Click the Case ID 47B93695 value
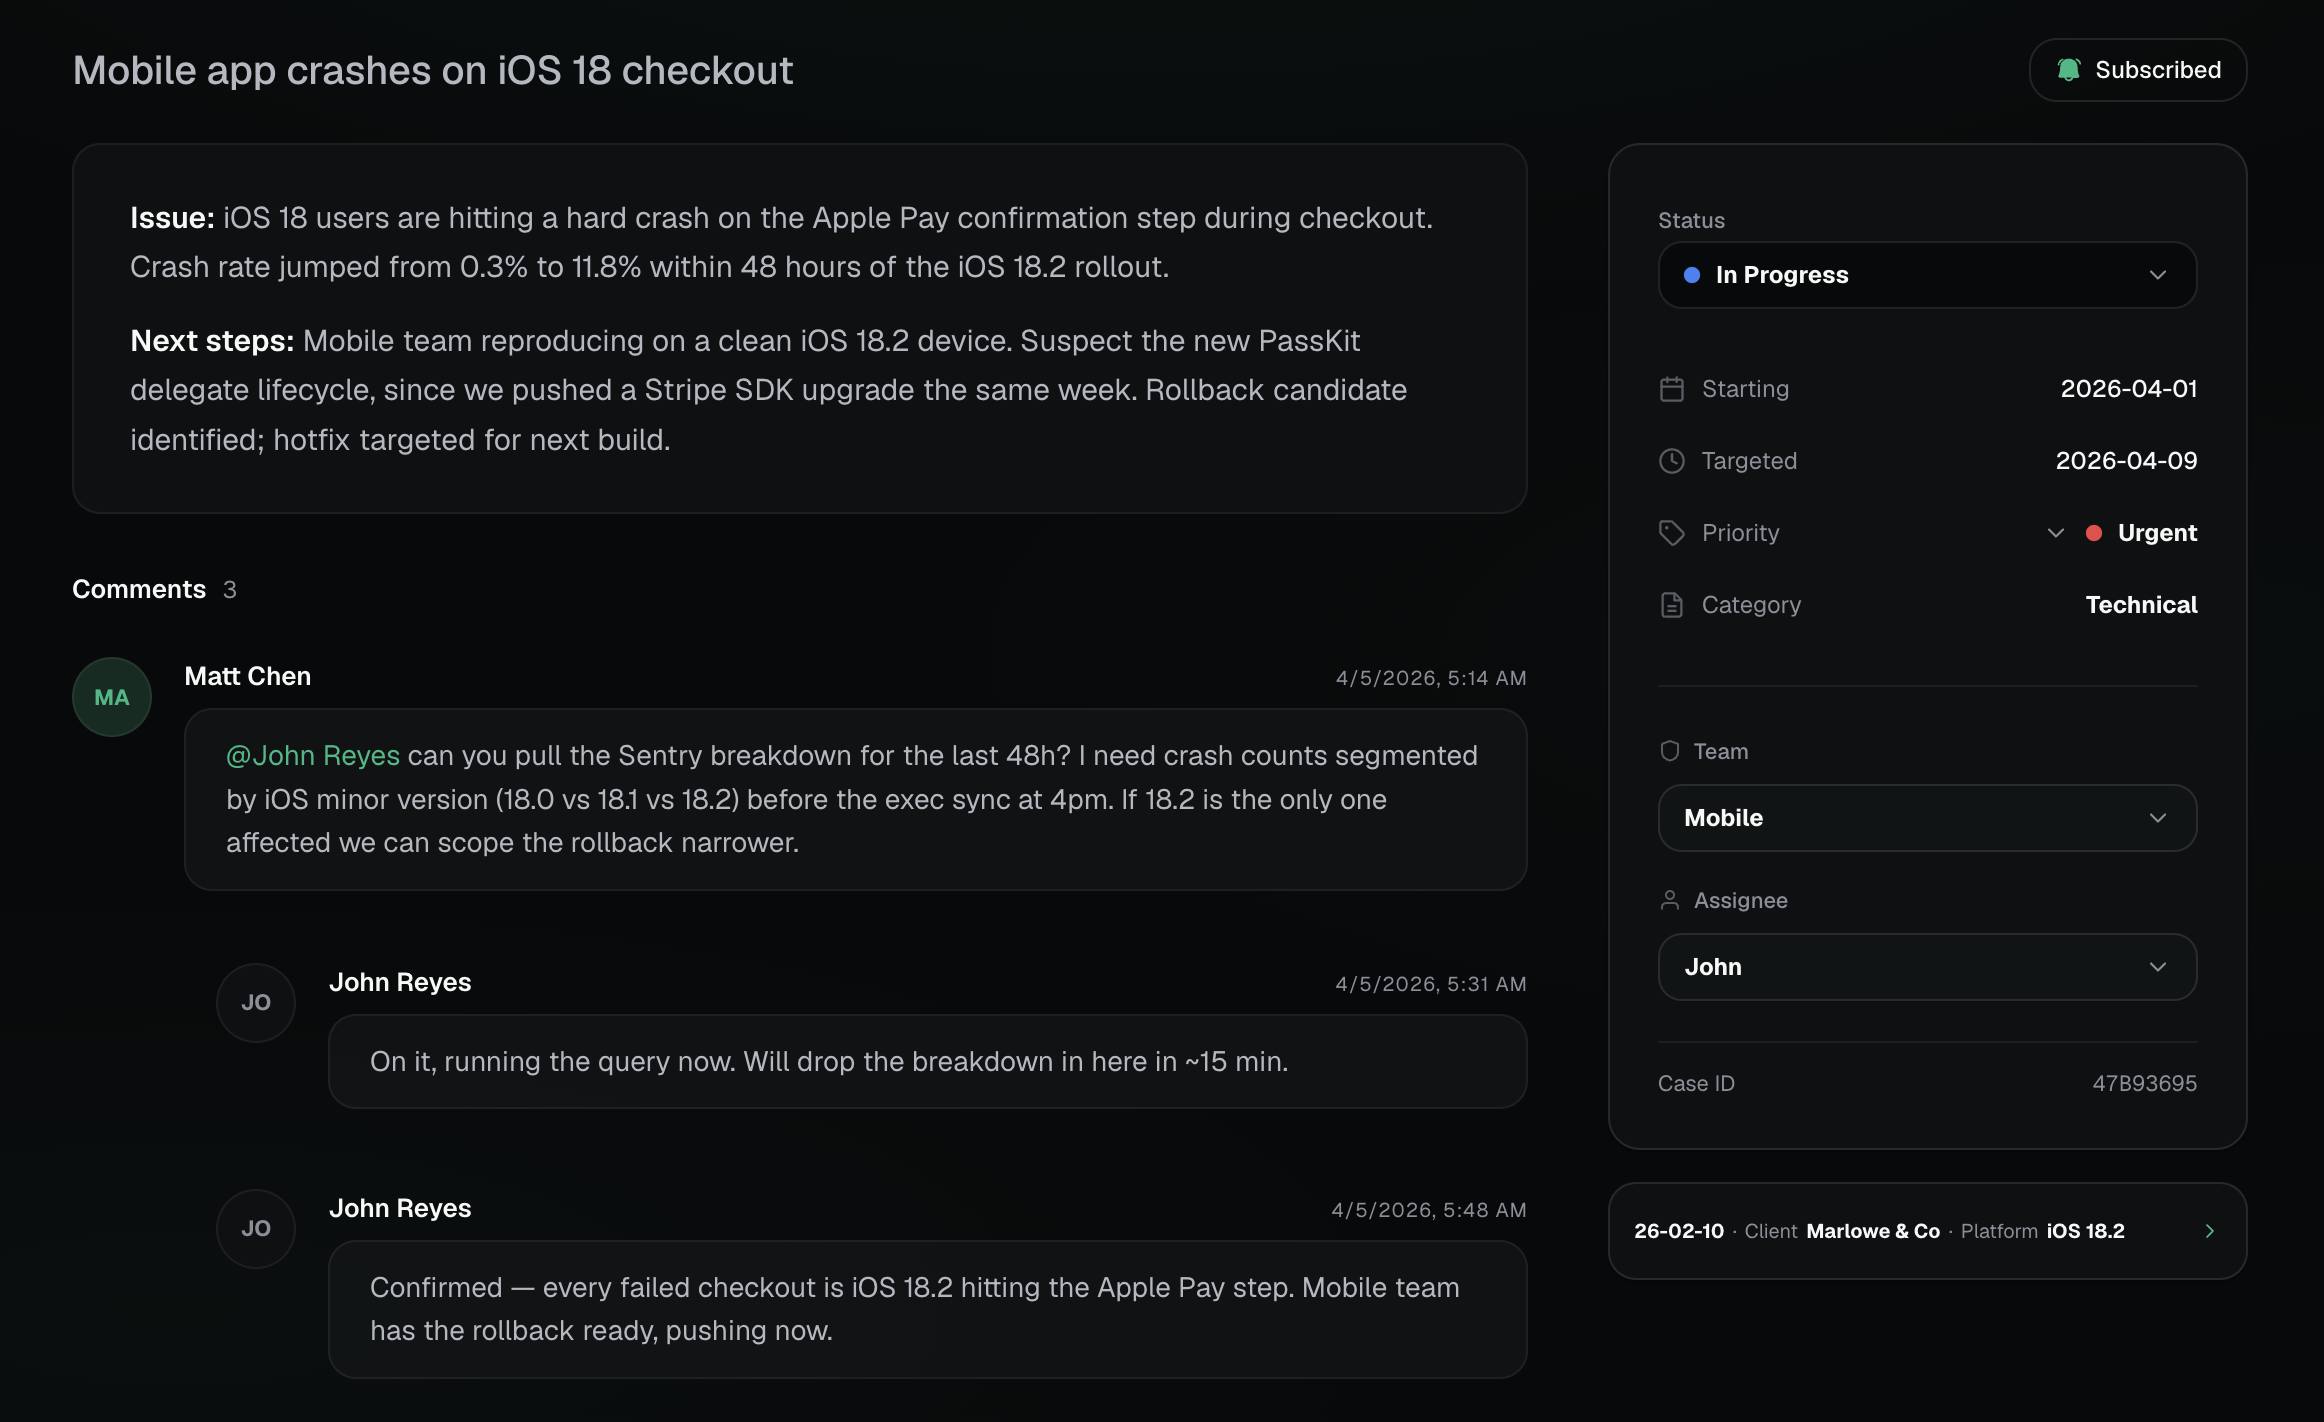The image size is (2324, 1422). tap(2144, 1083)
